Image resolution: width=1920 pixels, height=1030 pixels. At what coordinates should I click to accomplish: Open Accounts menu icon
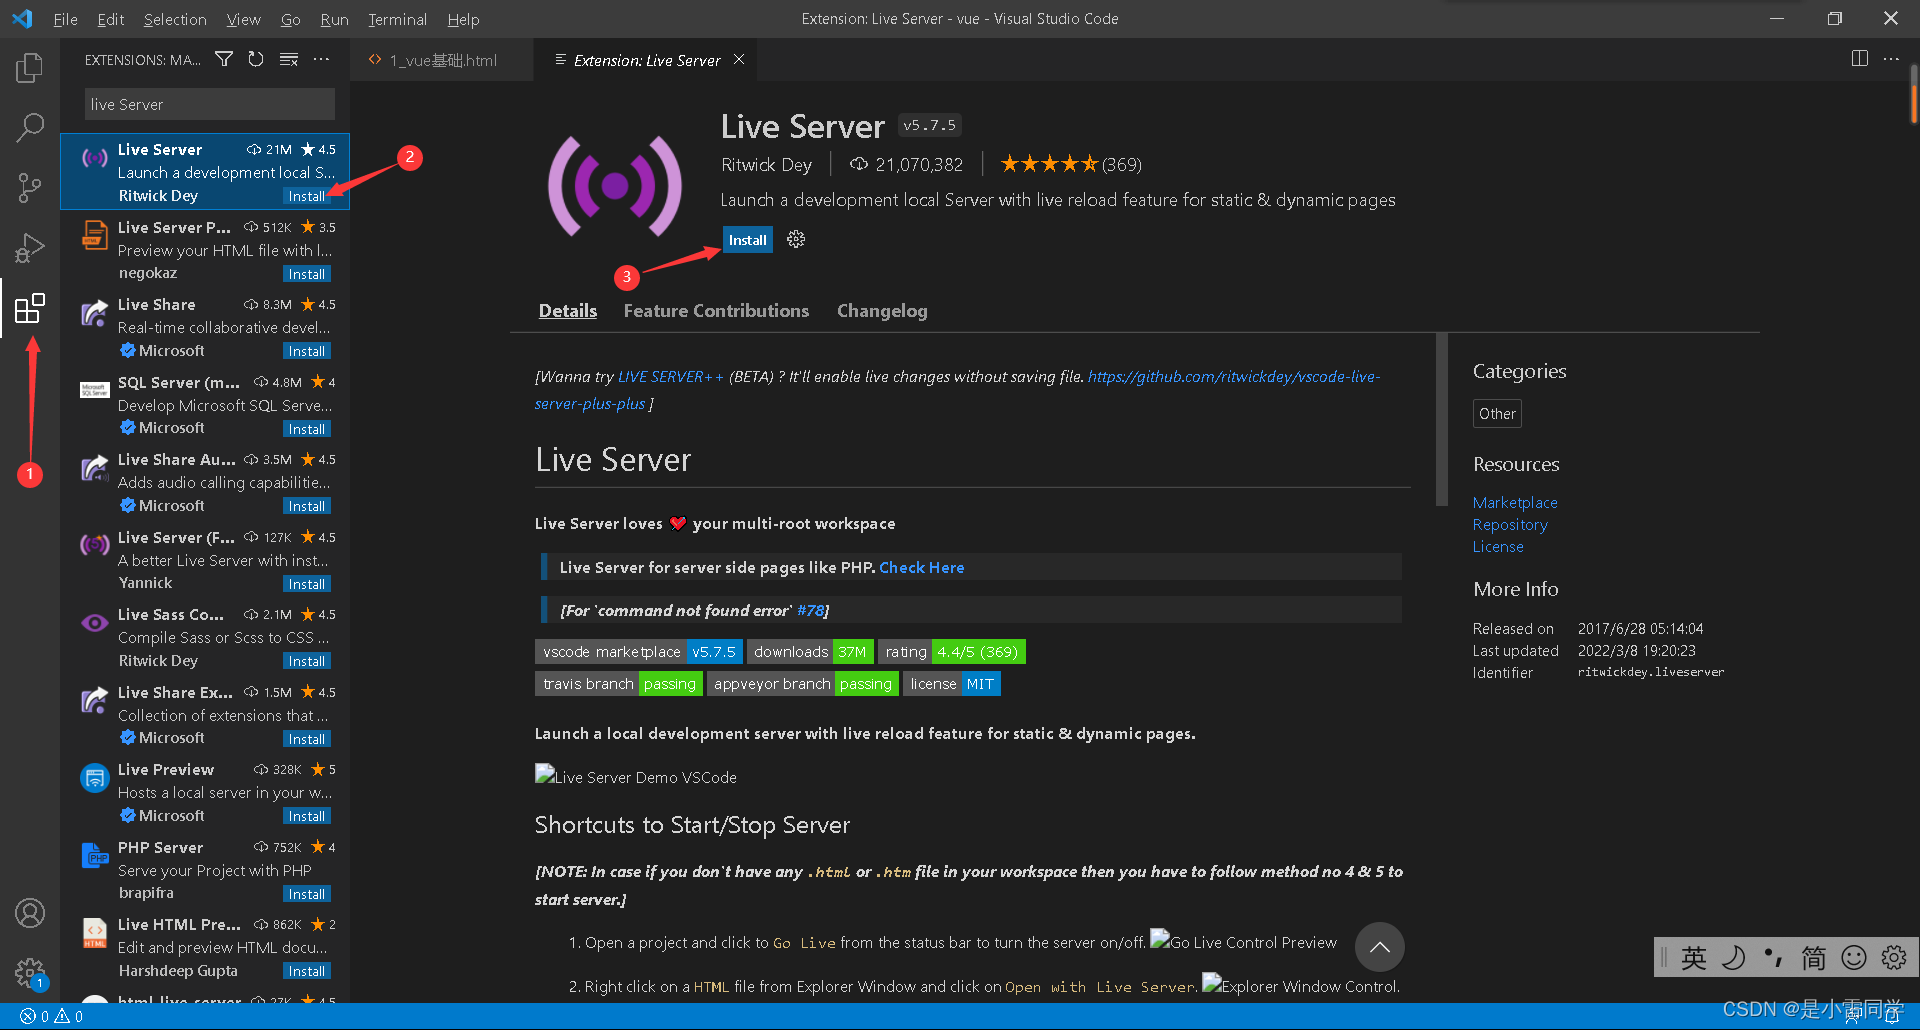tap(30, 913)
